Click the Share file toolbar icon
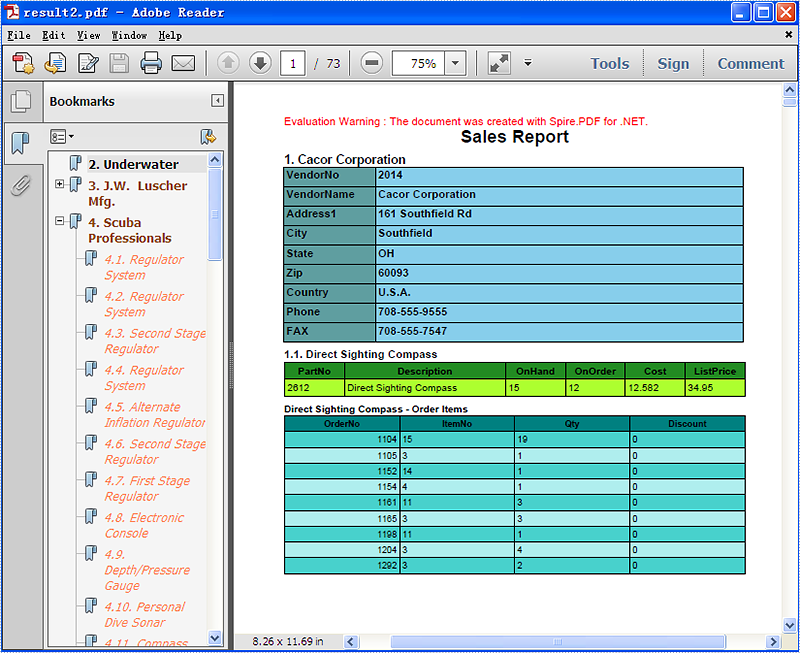The image size is (800, 653). click(x=55, y=63)
